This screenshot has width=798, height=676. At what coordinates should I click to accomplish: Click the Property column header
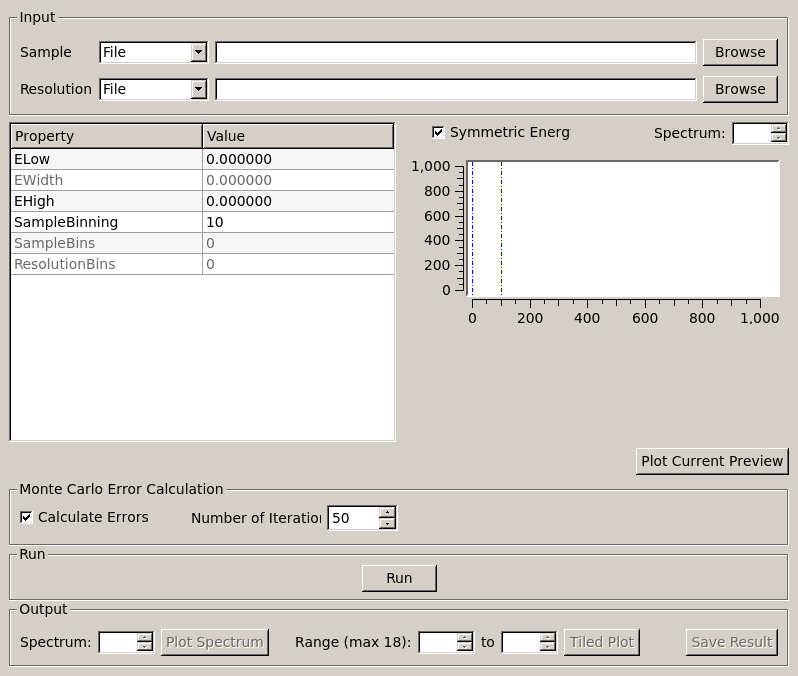click(106, 136)
